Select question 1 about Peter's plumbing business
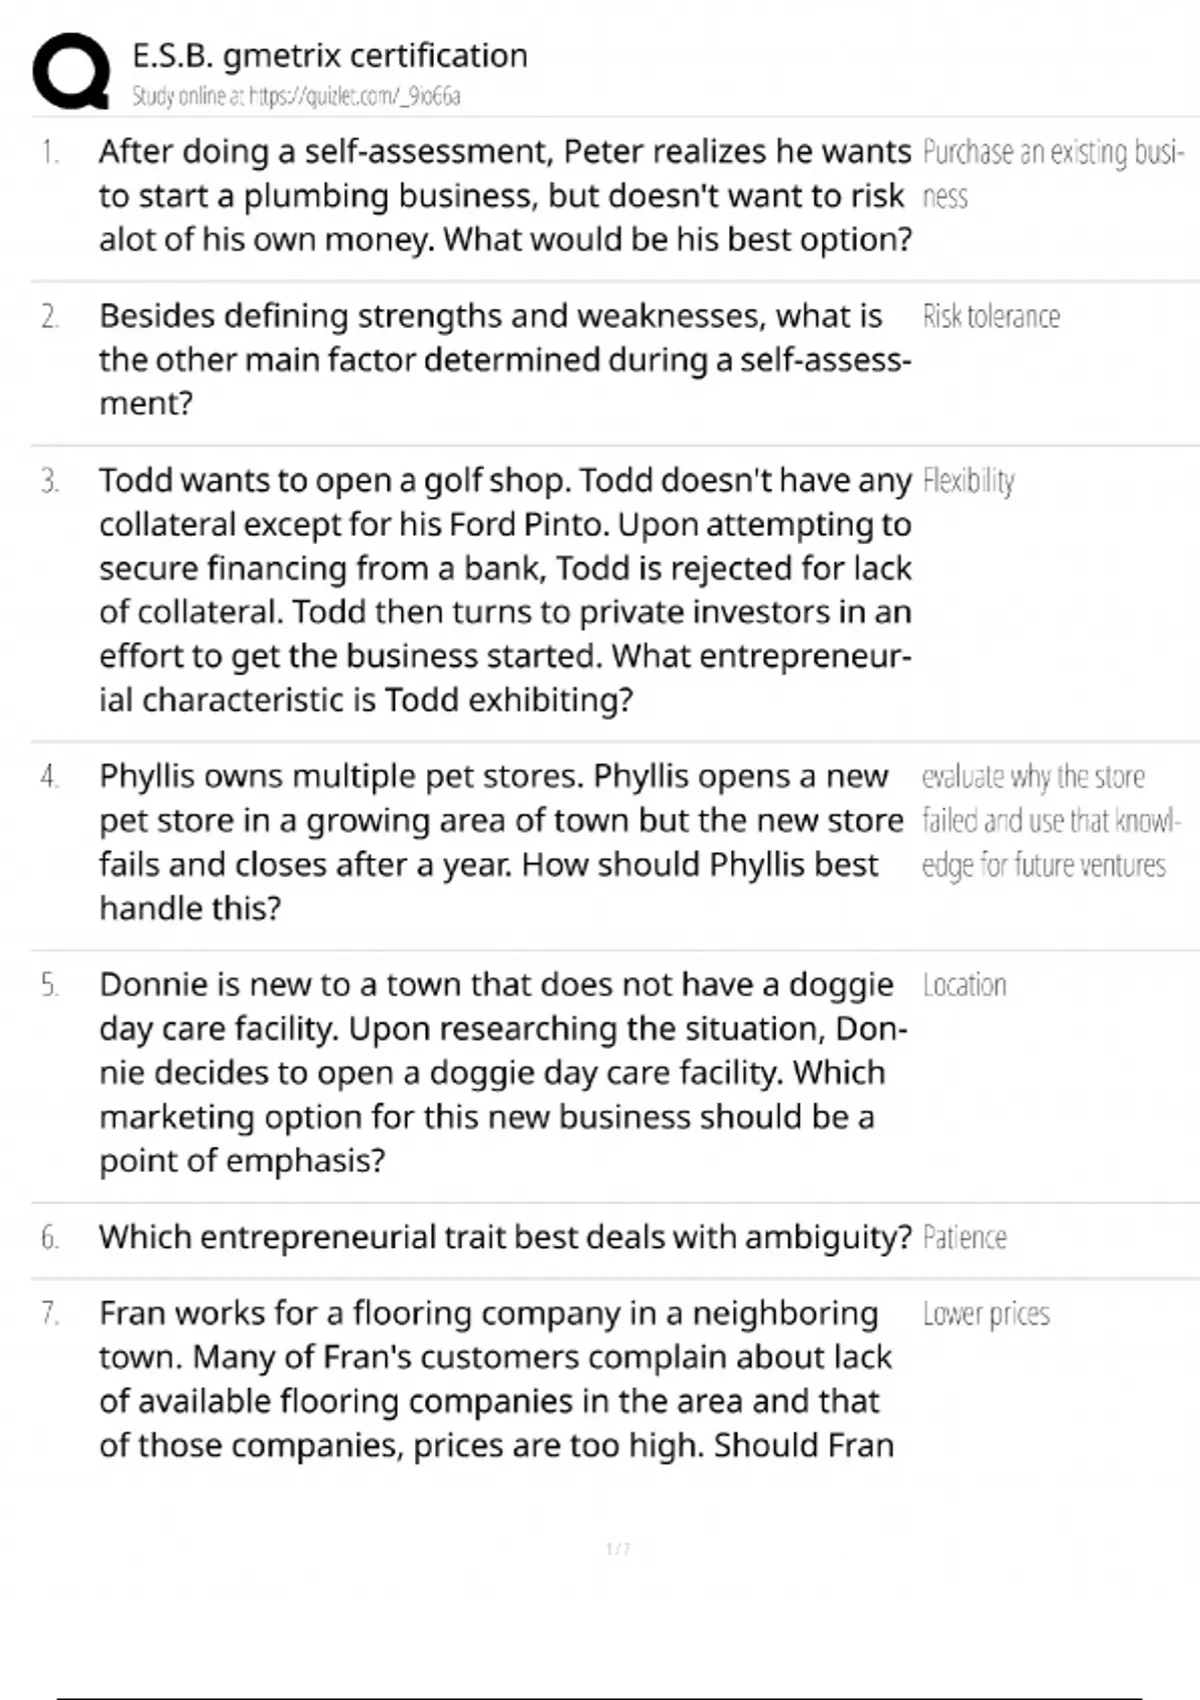 tap(505, 195)
